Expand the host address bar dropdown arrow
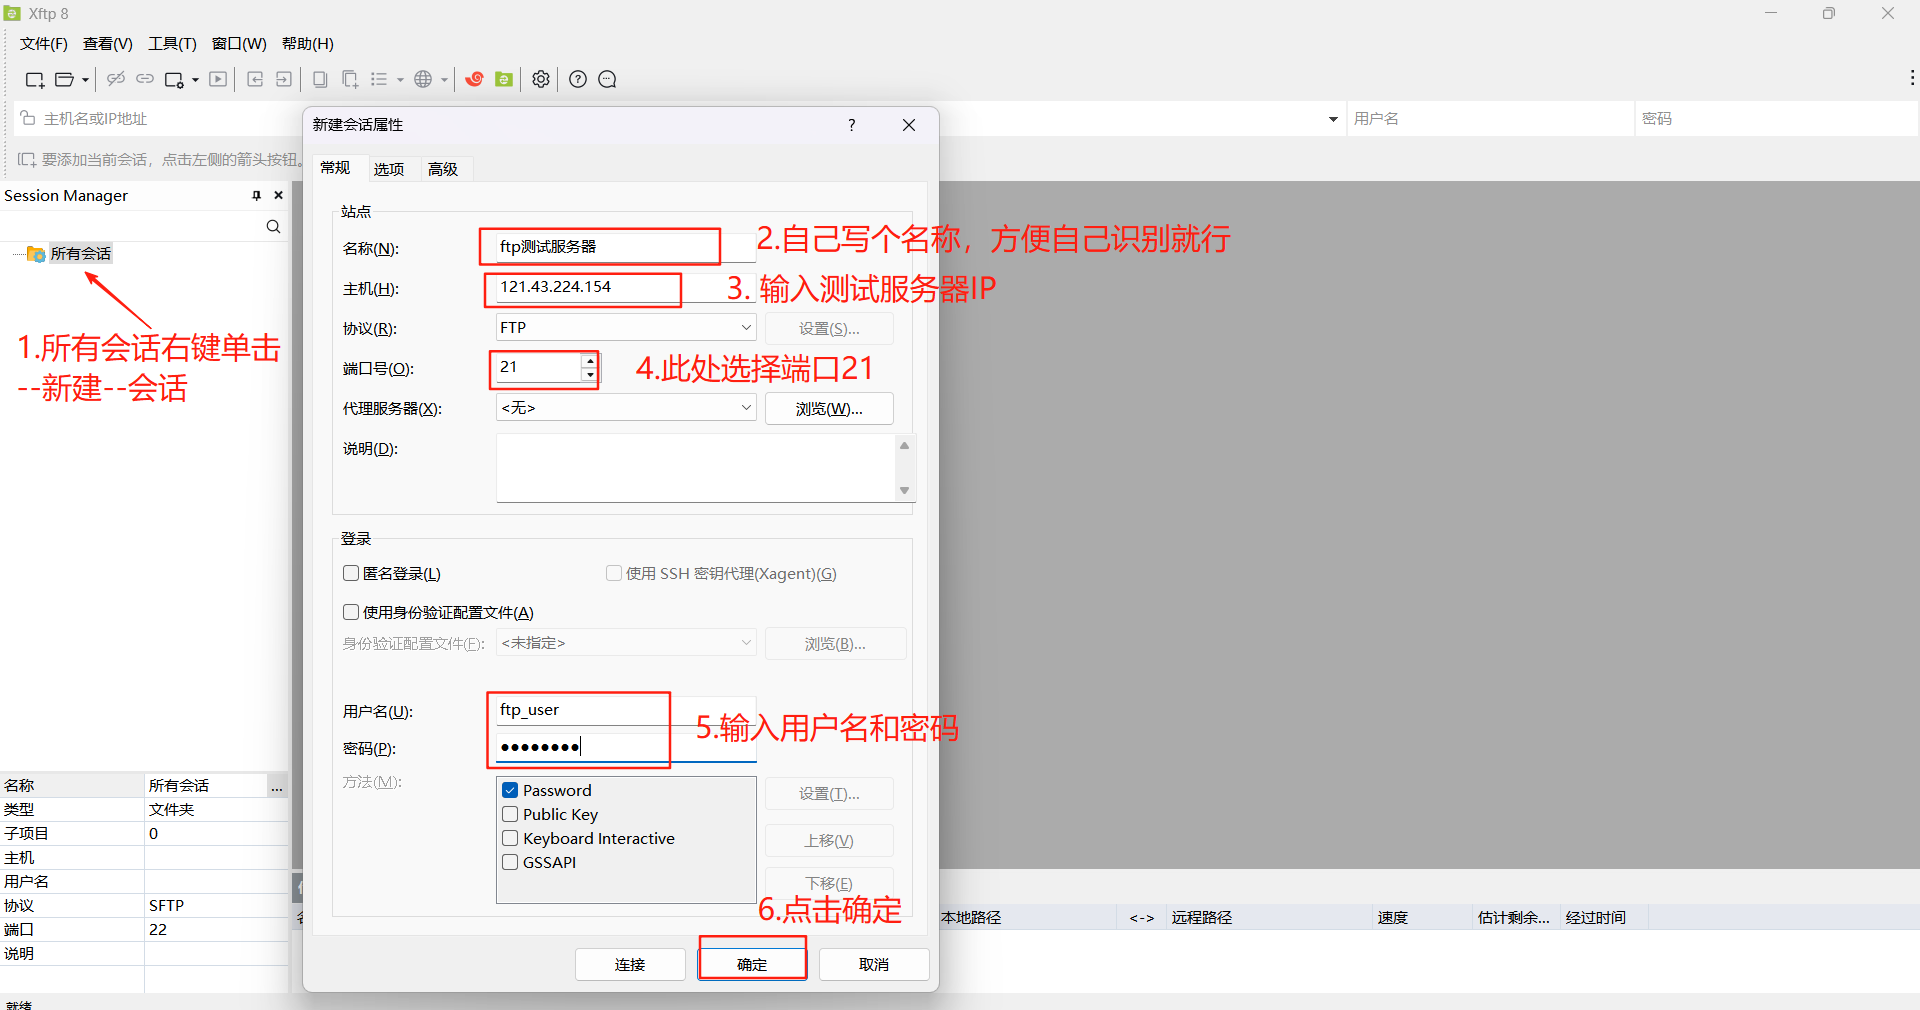Screen dimensions: 1920x1010 point(1333,119)
